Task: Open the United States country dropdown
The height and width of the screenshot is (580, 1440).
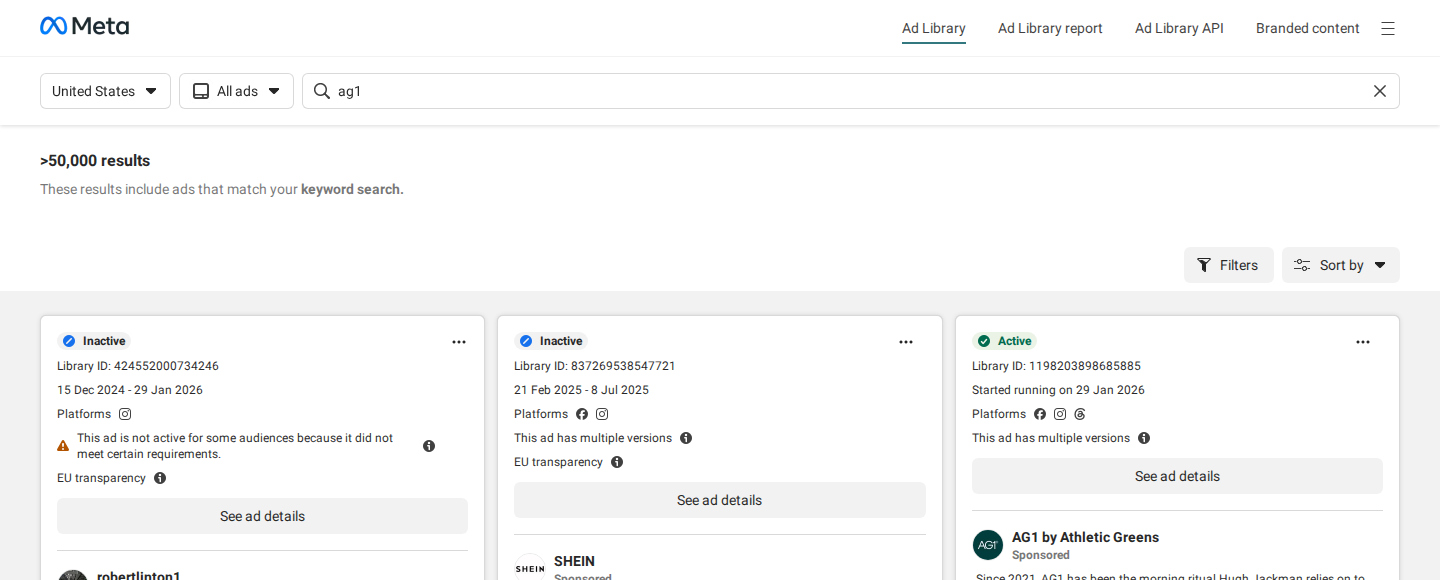Action: coord(105,91)
